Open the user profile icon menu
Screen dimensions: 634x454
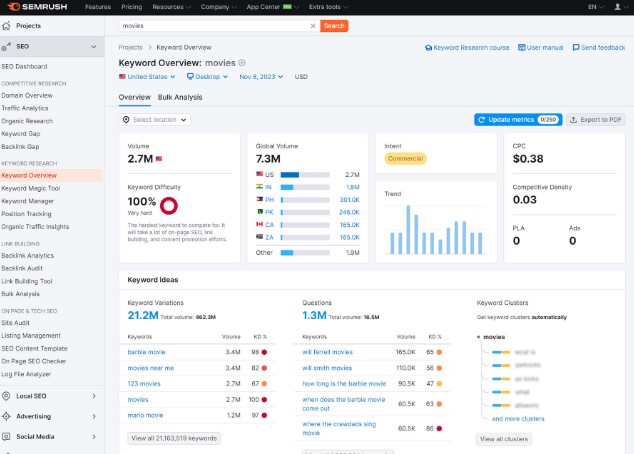pos(616,7)
